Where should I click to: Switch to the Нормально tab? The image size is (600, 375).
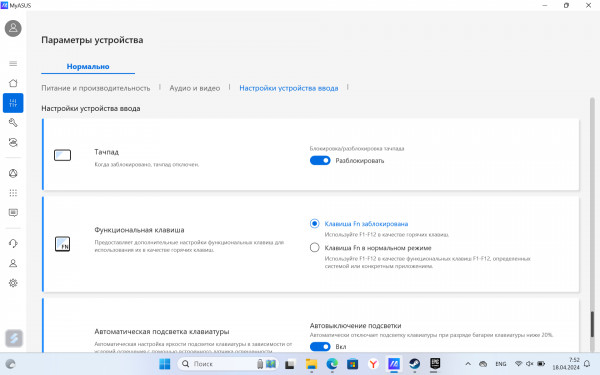88,66
